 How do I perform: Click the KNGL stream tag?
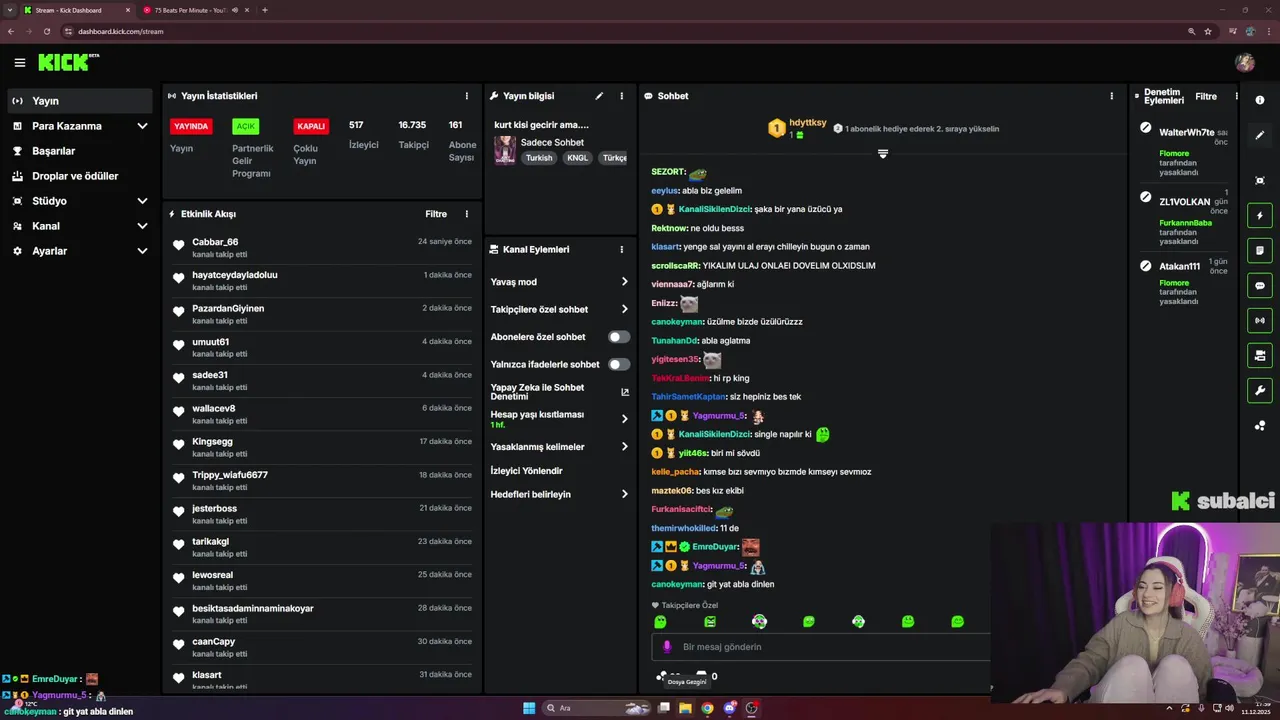pyautogui.click(x=577, y=158)
